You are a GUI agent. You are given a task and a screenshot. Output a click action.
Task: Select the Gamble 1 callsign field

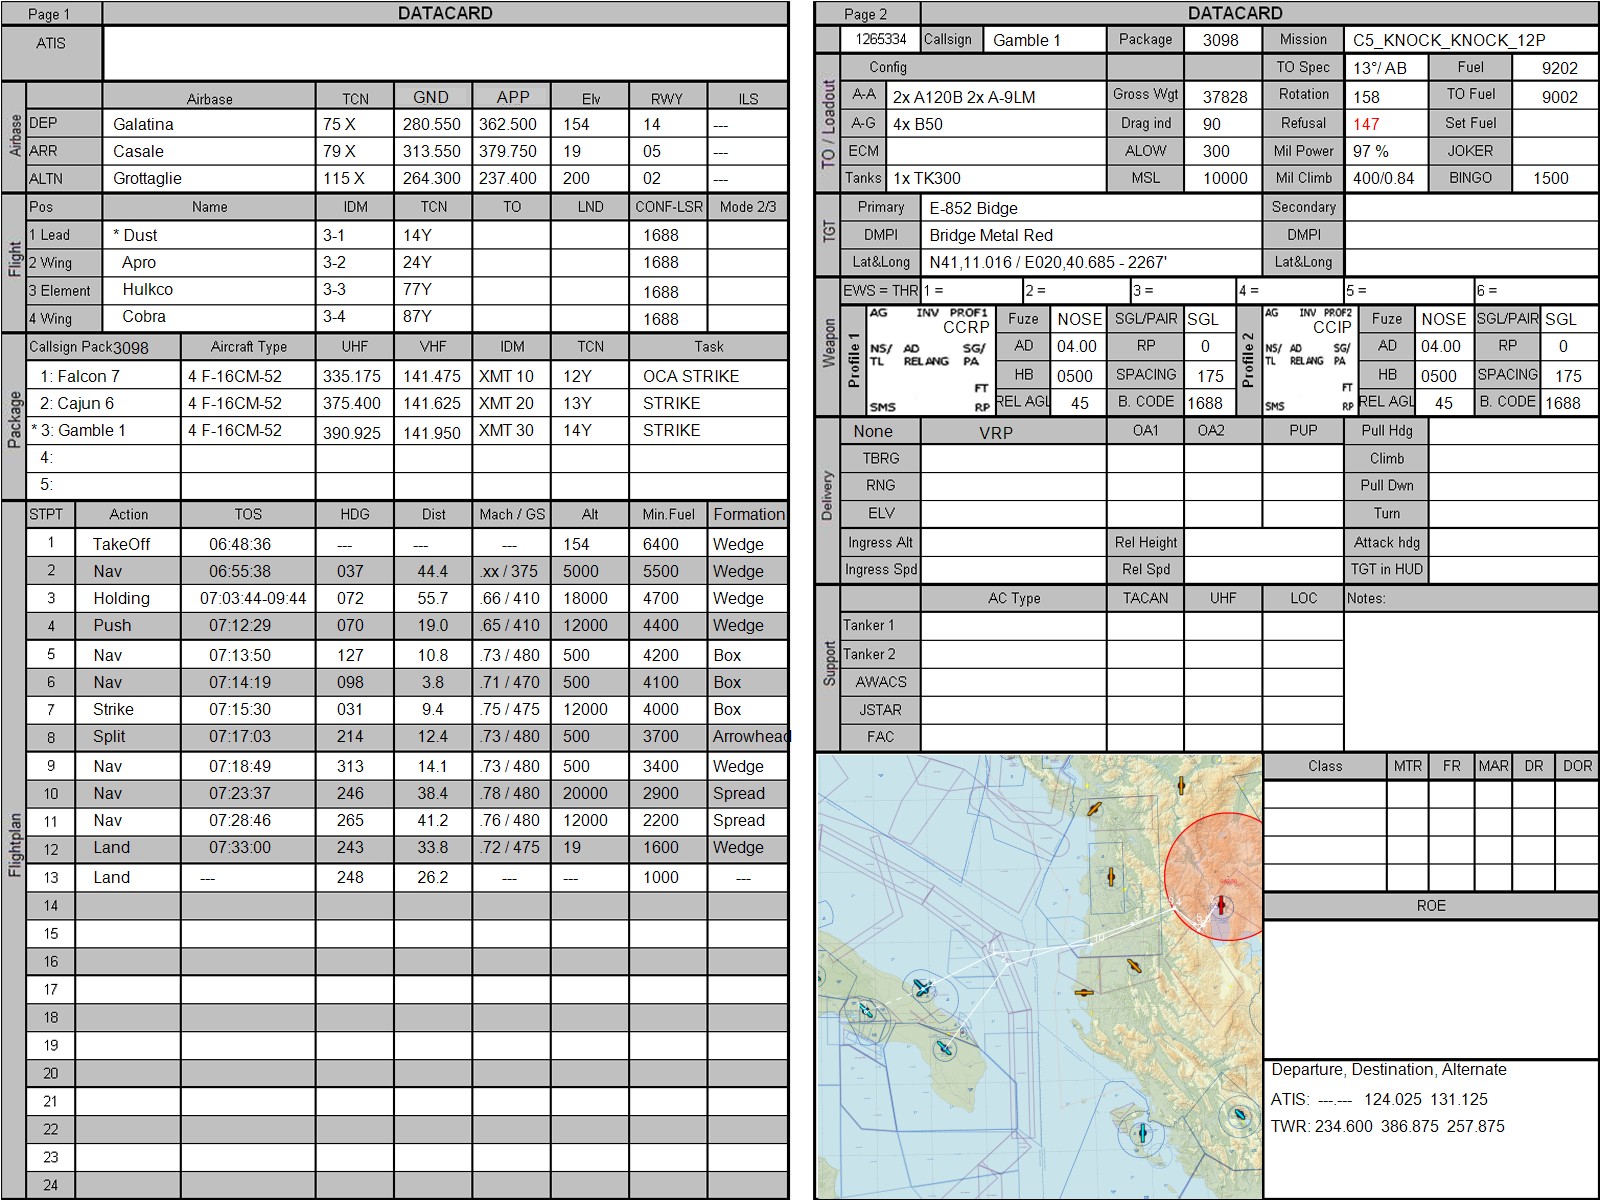(1044, 40)
